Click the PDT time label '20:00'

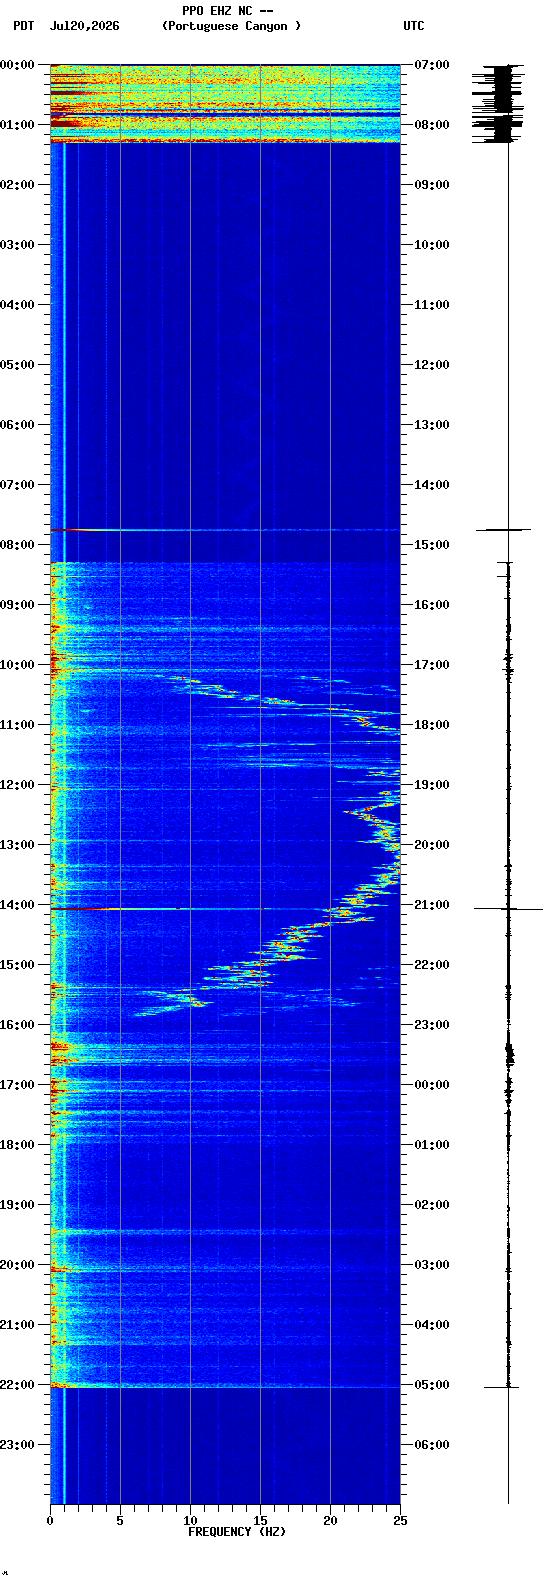[x=17, y=1264]
